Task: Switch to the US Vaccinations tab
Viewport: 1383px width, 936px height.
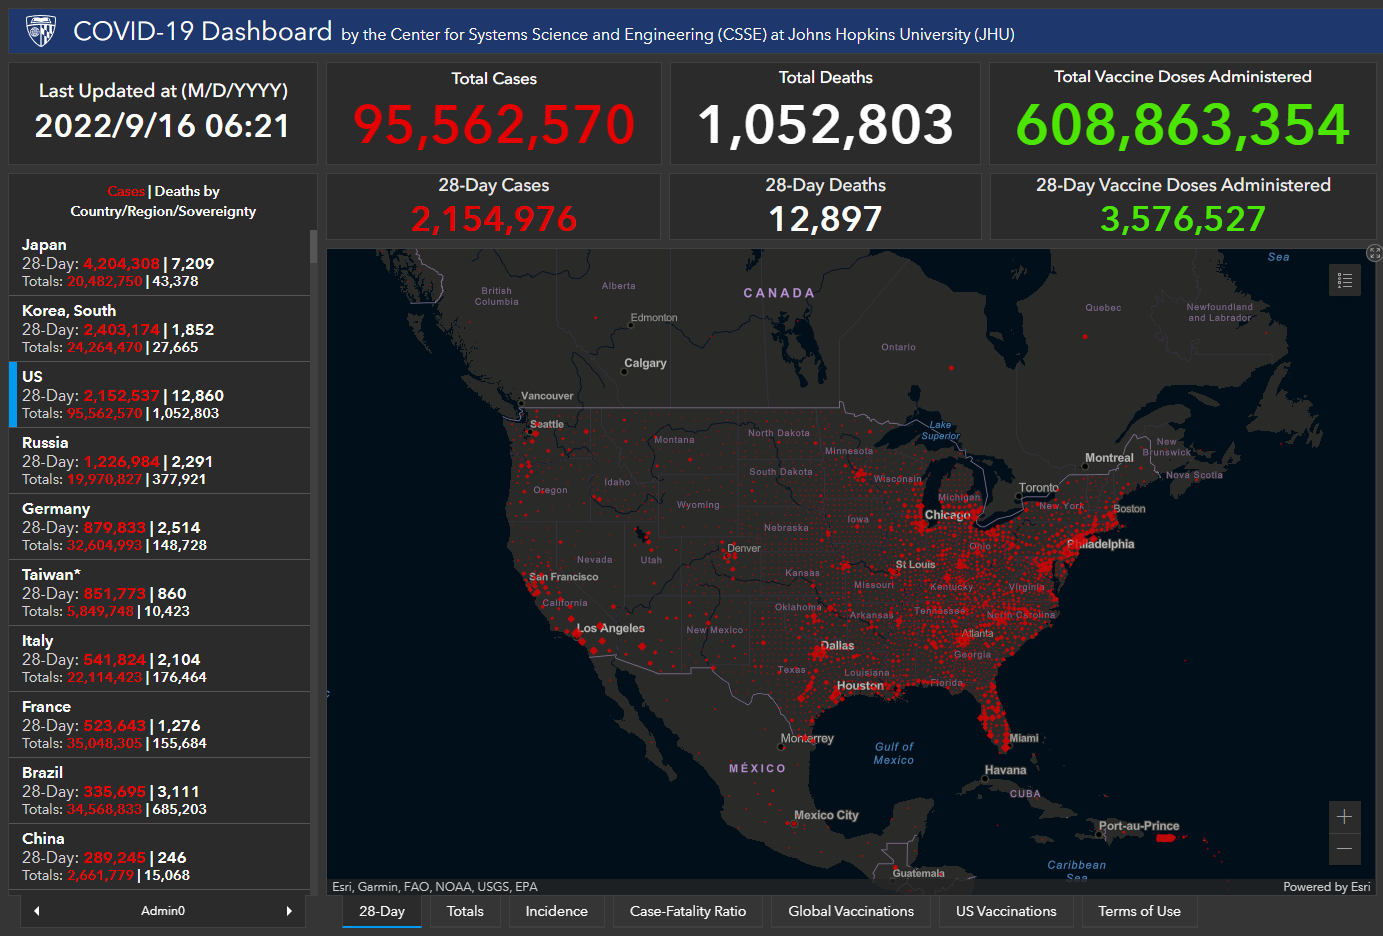Action: pyautogui.click(x=1006, y=911)
